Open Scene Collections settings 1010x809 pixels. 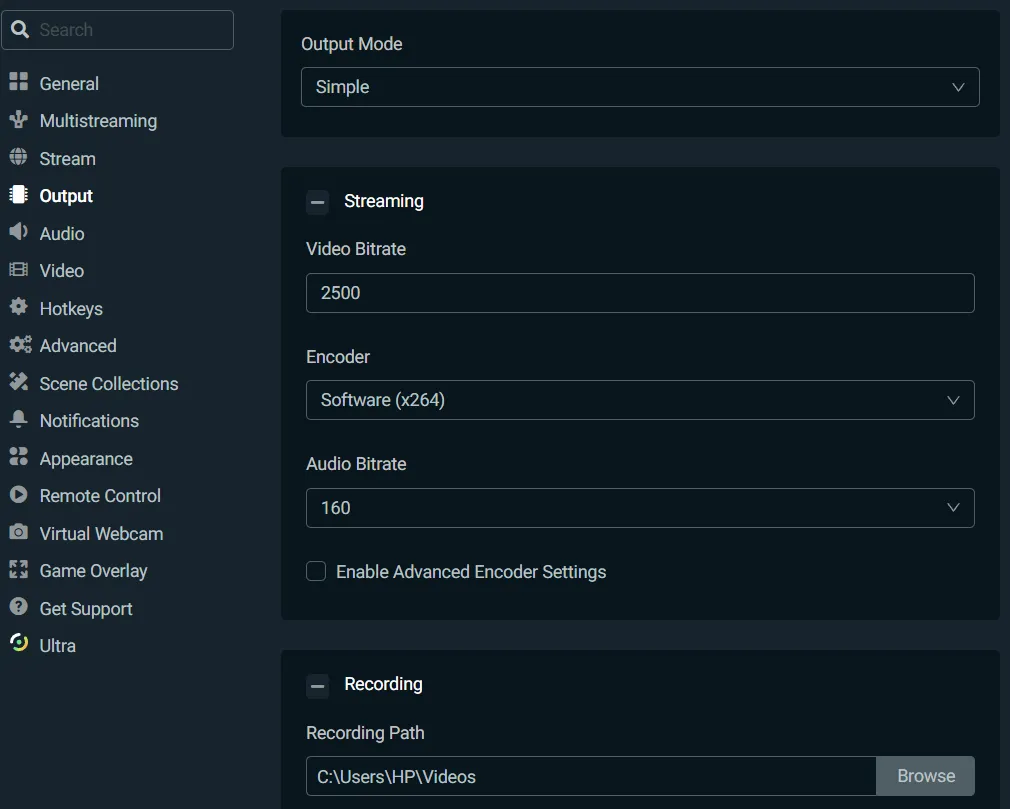click(x=108, y=384)
